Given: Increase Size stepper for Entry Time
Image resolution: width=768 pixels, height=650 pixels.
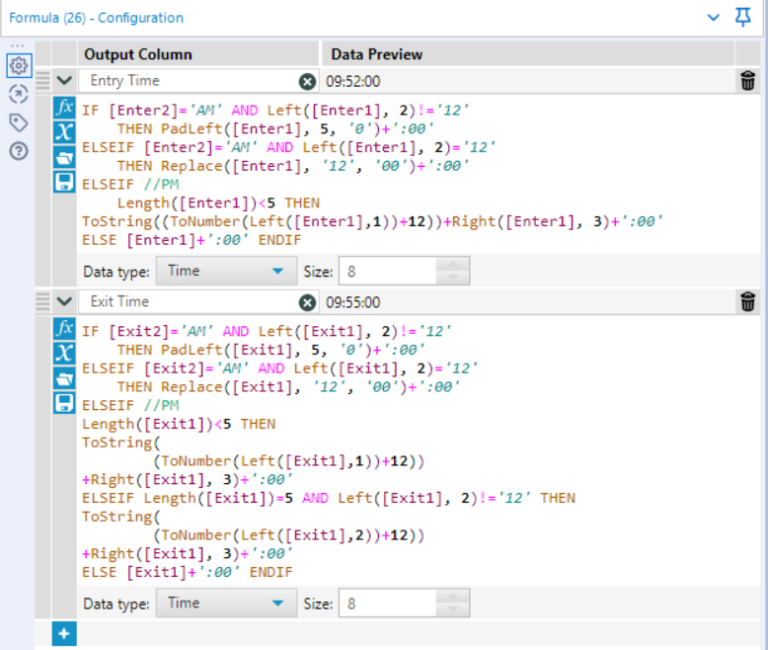Looking at the screenshot, I should tap(453, 265).
